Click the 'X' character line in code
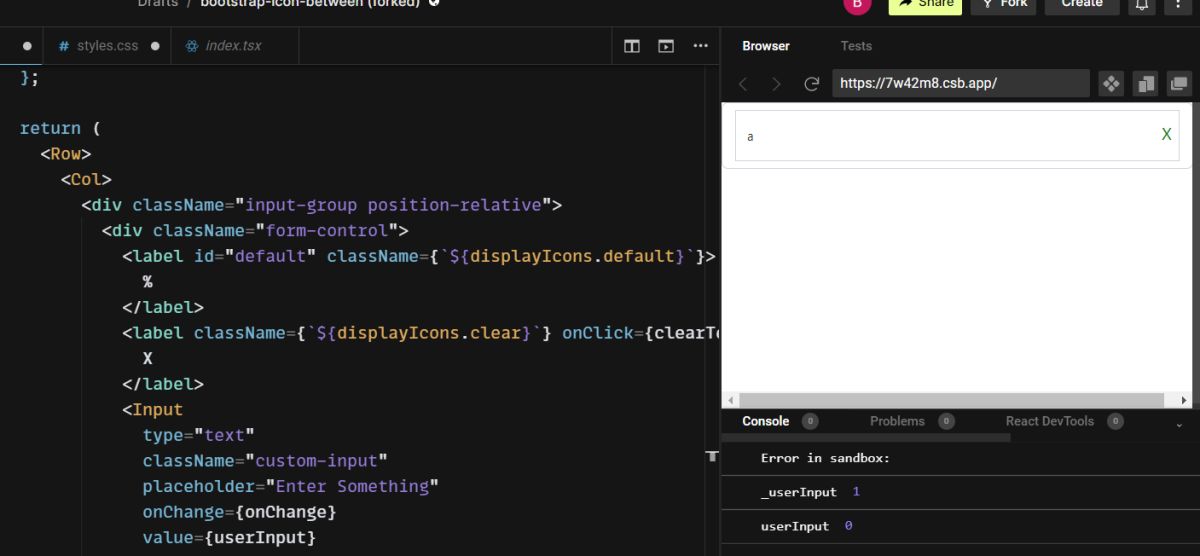Image resolution: width=1200 pixels, height=556 pixels. [148, 358]
